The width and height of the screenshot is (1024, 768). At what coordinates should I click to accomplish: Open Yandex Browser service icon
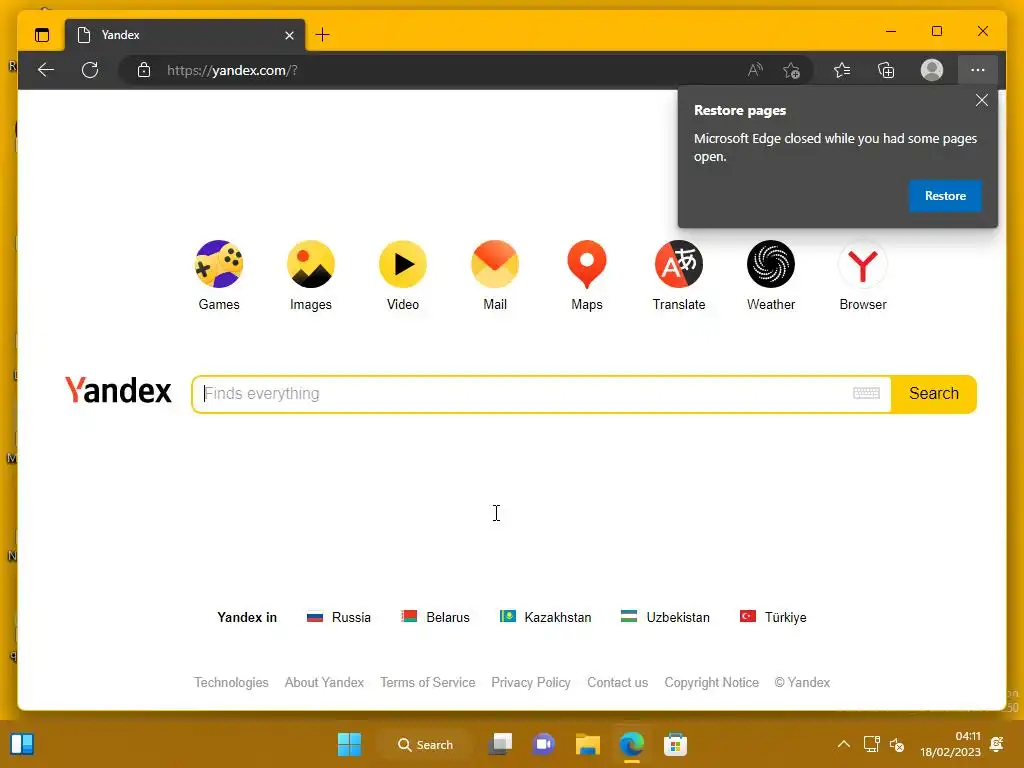pos(863,264)
